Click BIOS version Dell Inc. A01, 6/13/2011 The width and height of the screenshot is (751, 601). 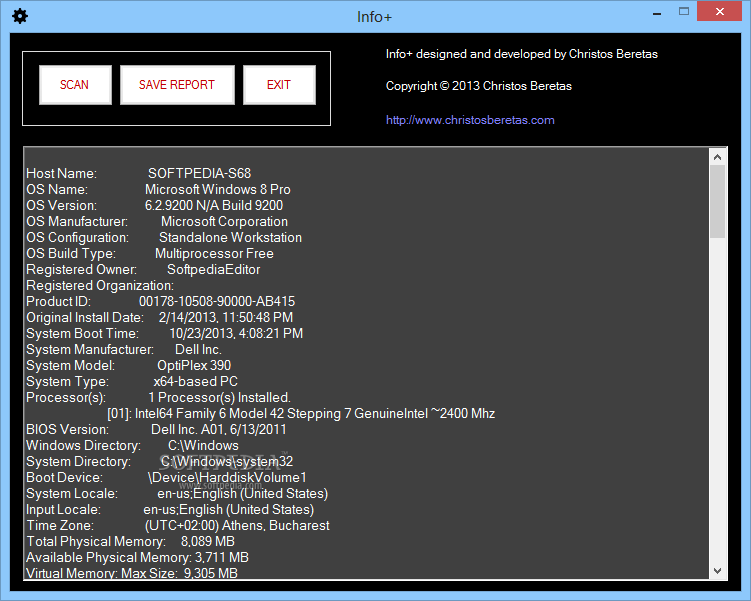pyautogui.click(x=218, y=430)
